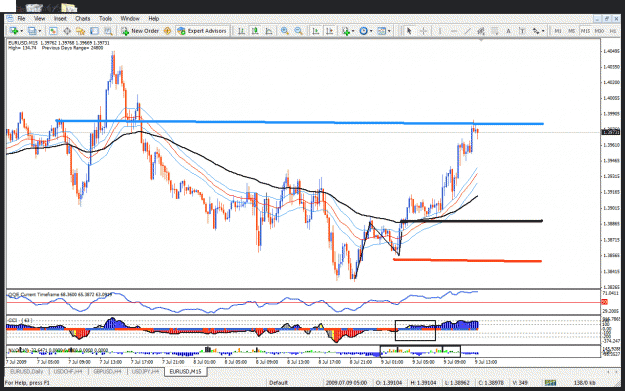625x391 pixels.
Task: Open a new chart window
Action: tap(14, 31)
